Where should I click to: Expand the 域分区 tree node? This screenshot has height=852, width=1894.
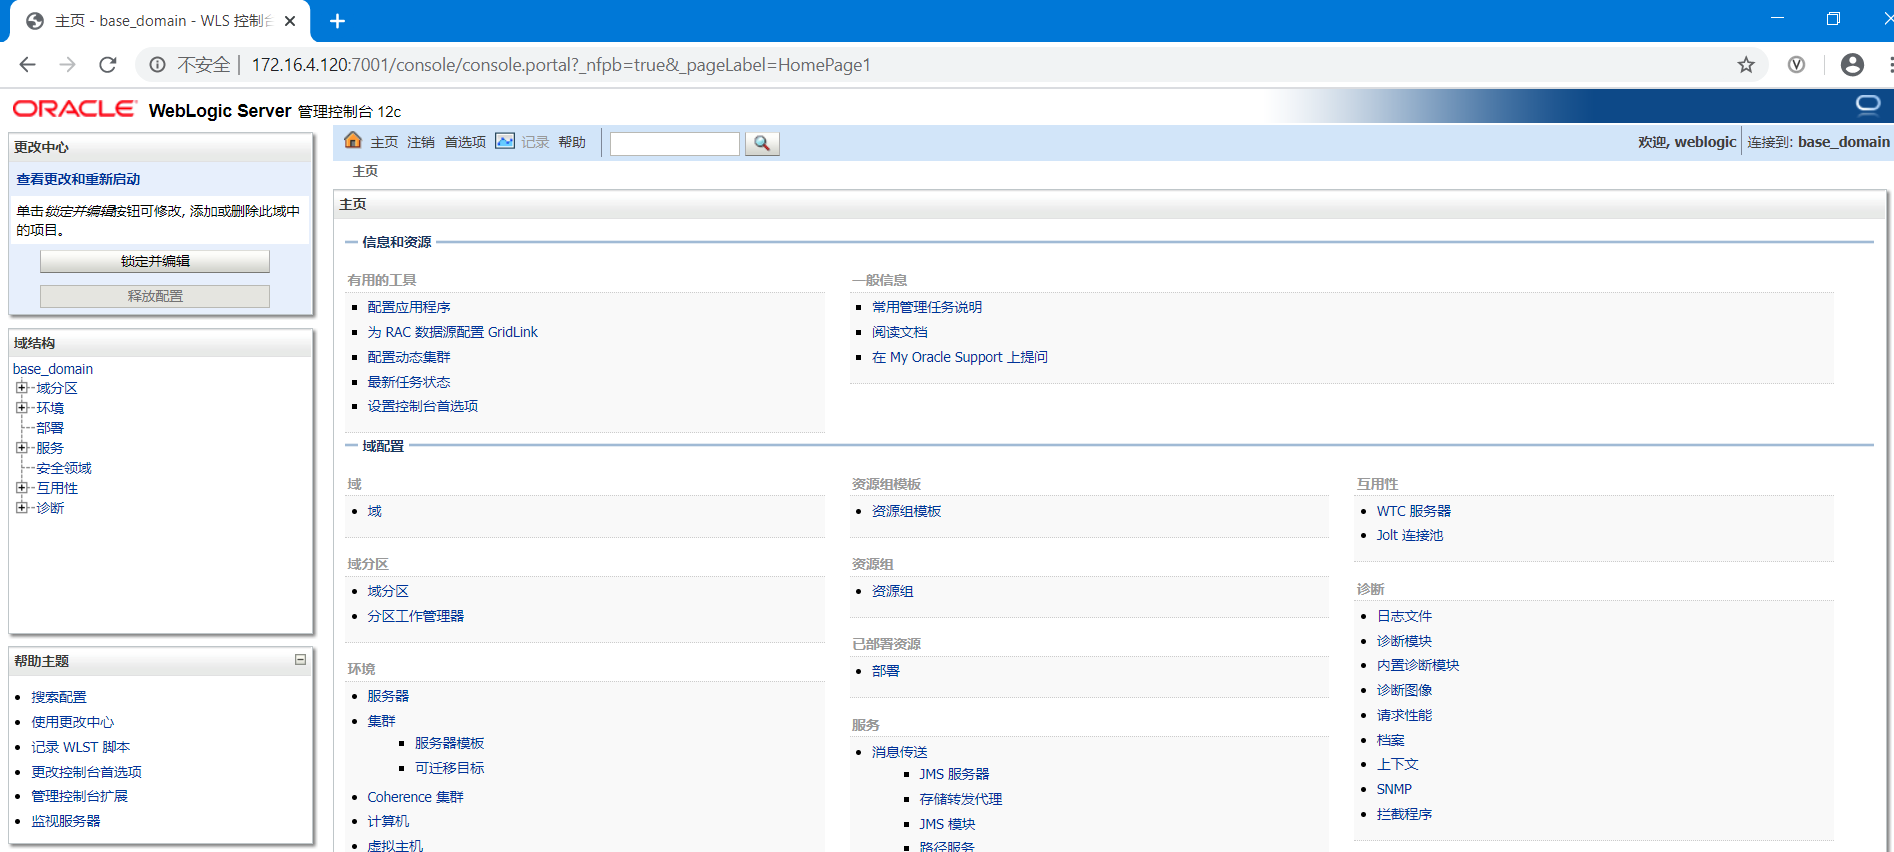[x=22, y=388]
